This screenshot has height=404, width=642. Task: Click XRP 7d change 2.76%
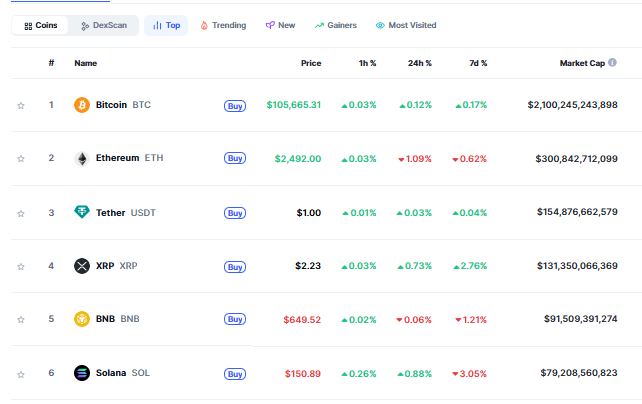click(470, 266)
